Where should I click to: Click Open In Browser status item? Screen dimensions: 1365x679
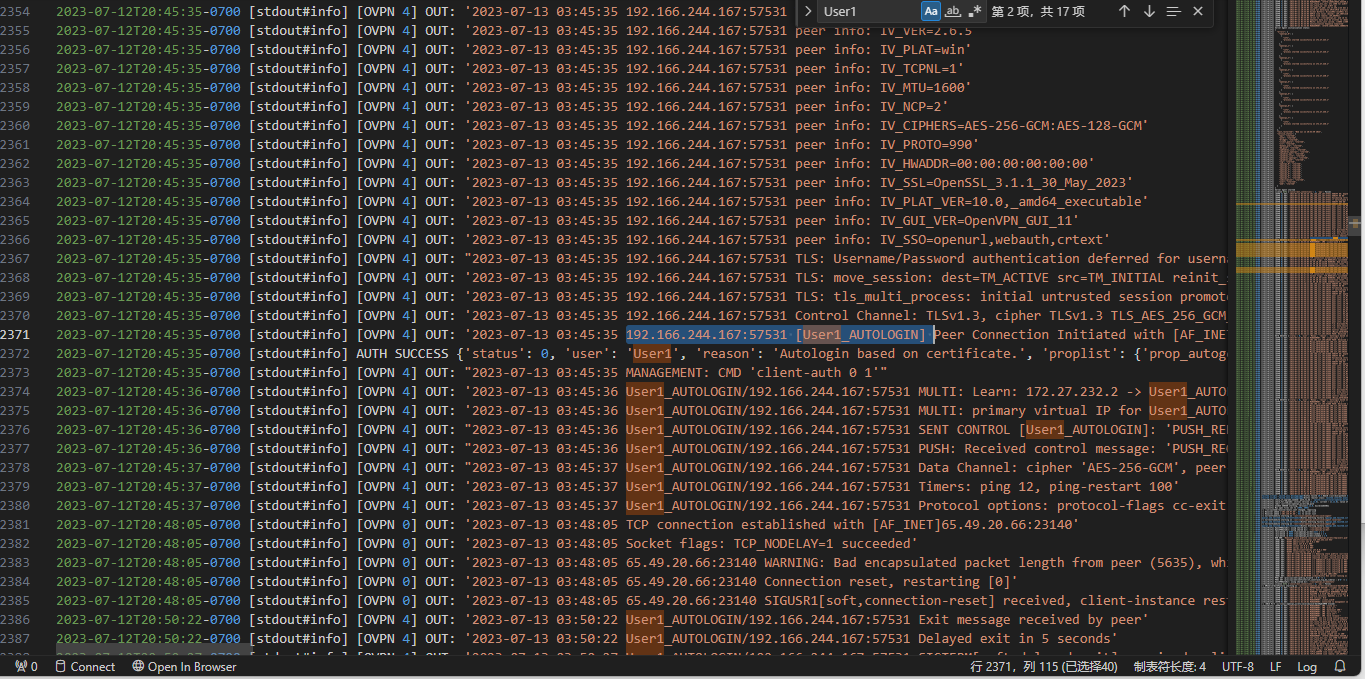tap(184, 667)
